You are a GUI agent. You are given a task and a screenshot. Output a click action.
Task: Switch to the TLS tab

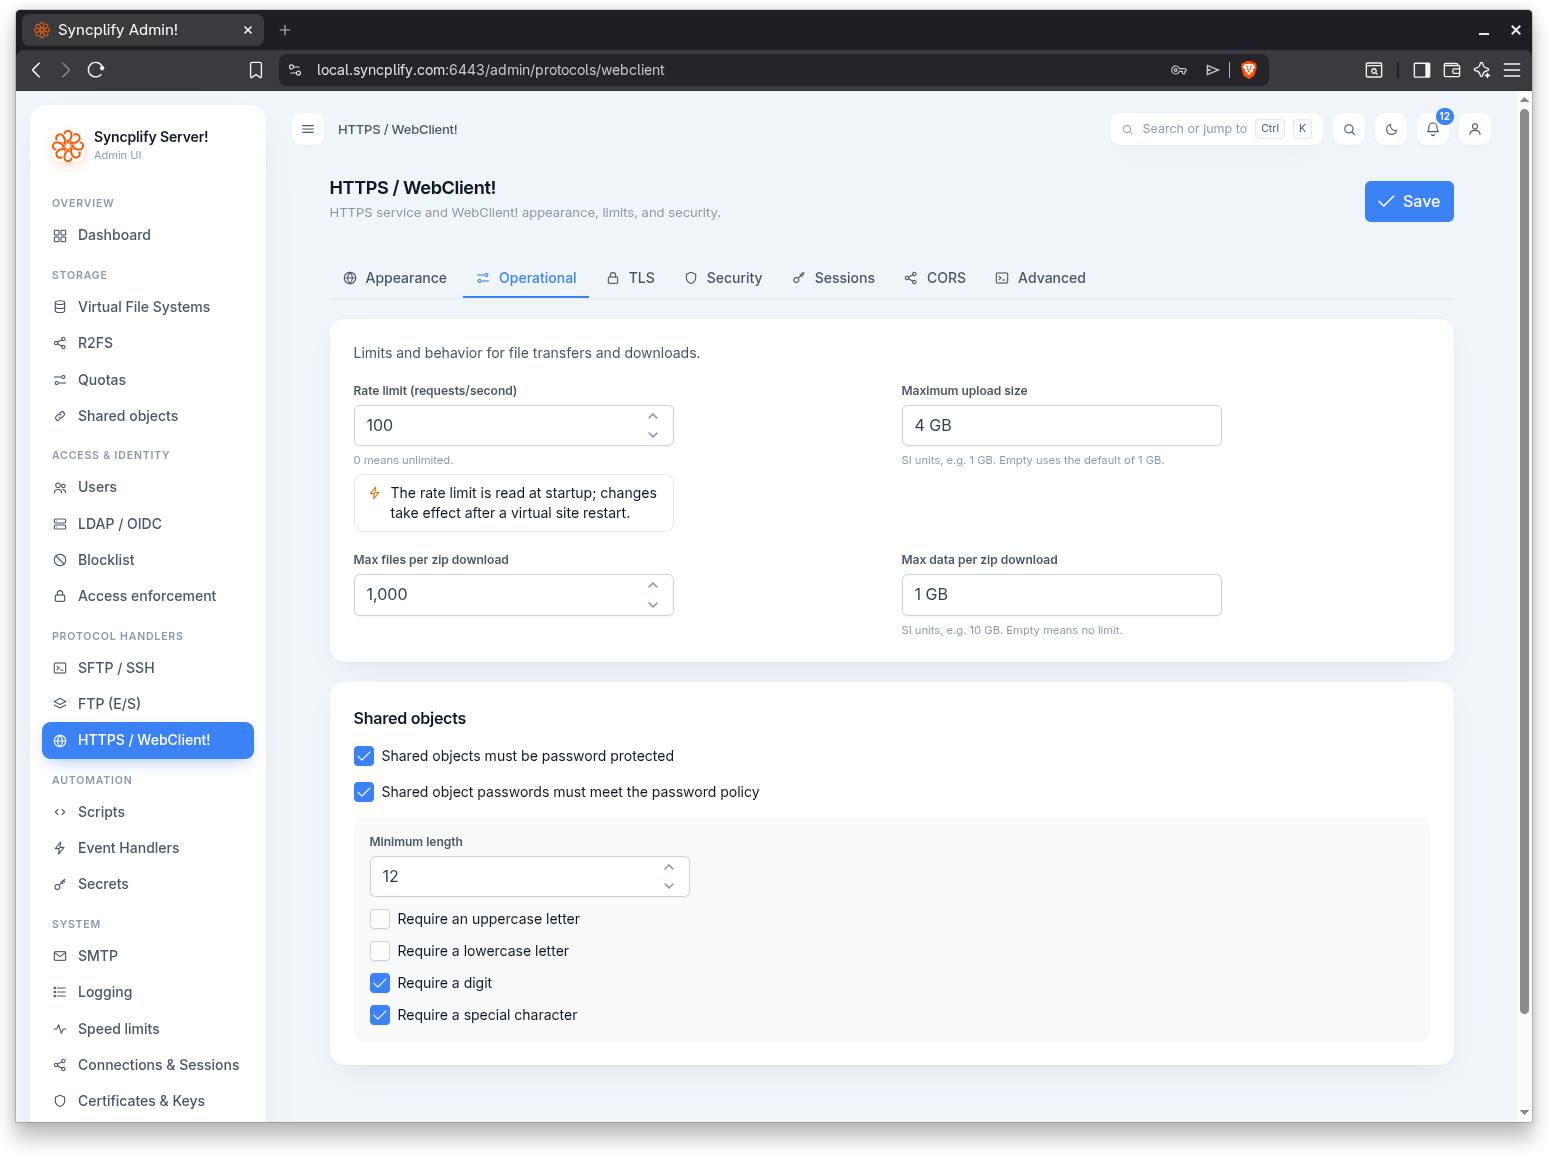click(x=631, y=278)
